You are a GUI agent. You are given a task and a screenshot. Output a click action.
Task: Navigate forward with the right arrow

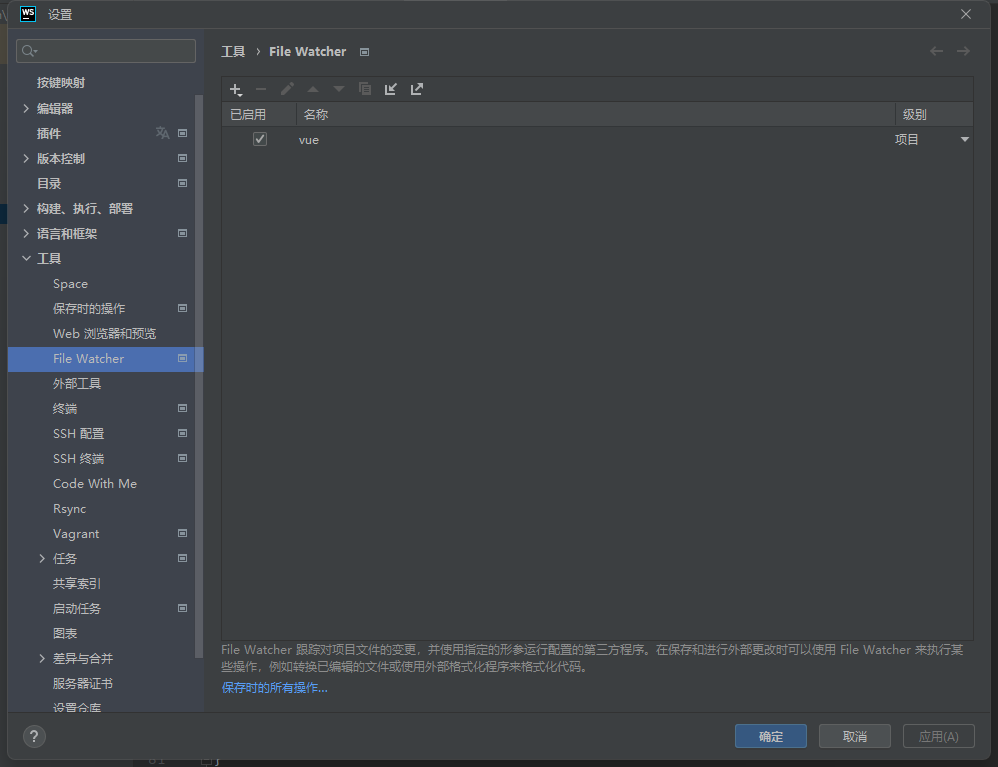point(963,51)
